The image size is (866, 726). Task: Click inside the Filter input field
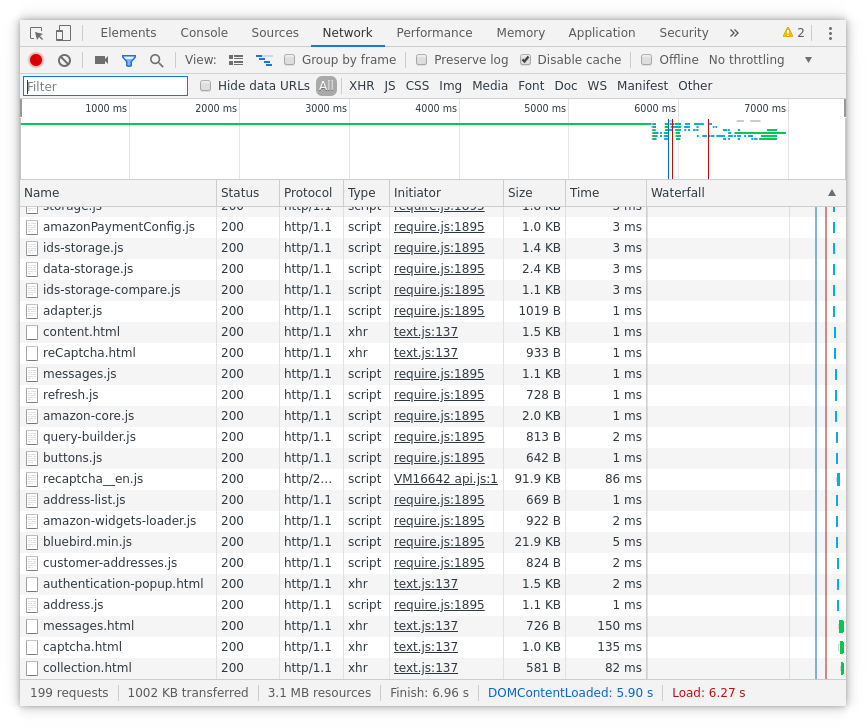click(104, 86)
